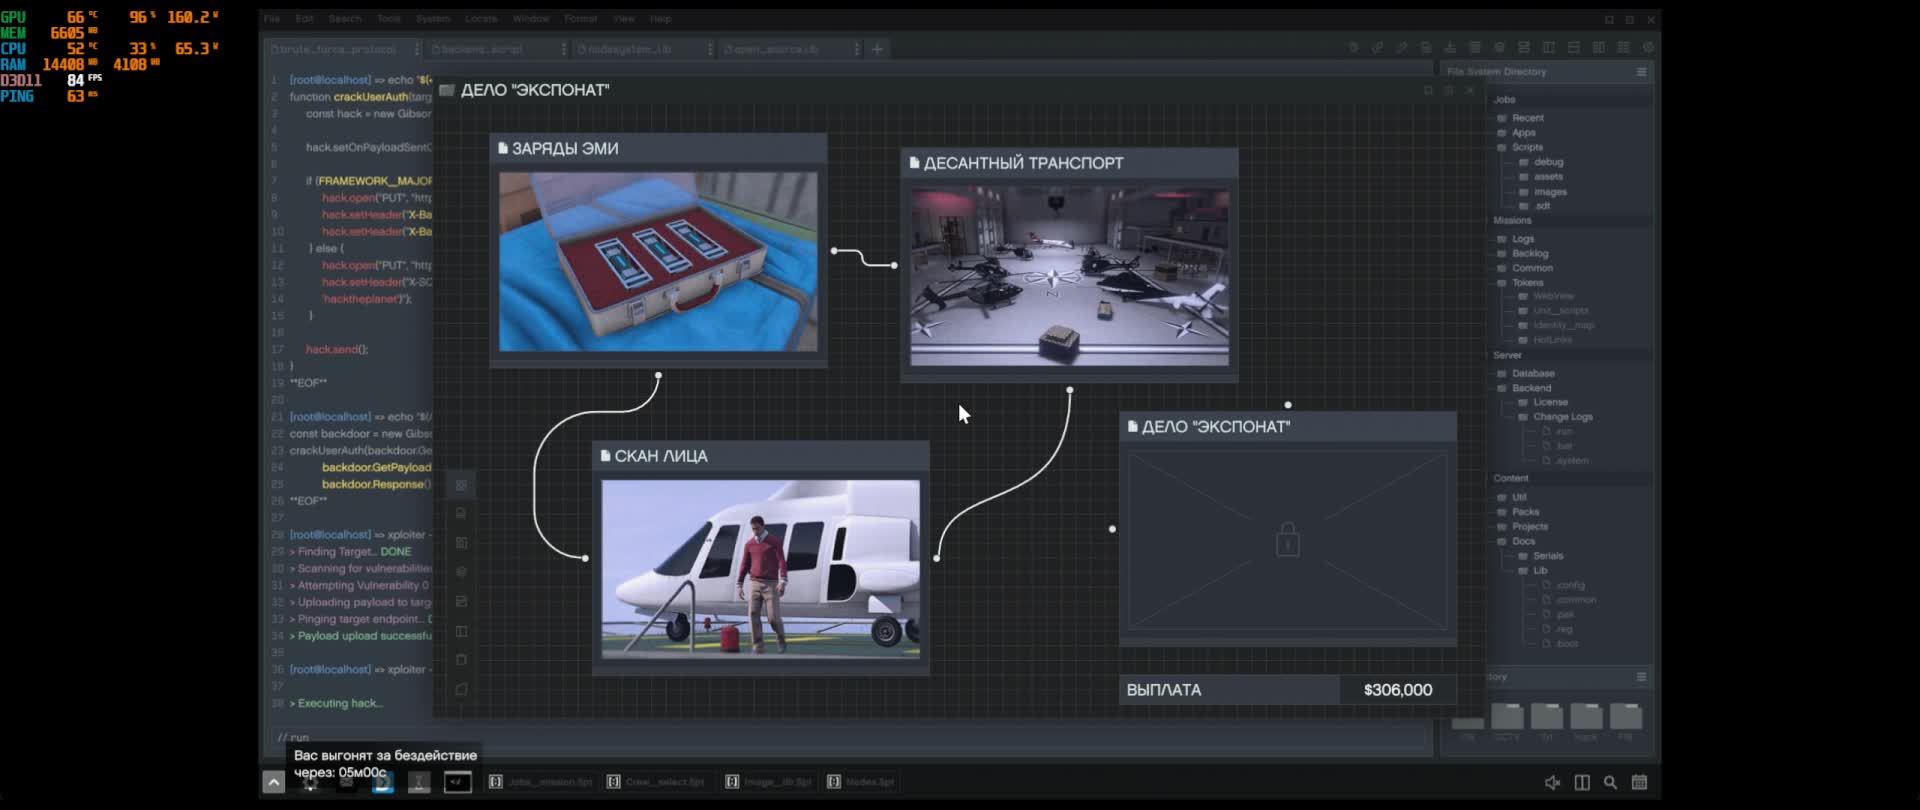The width and height of the screenshot is (1920, 810).
Task: Open the Util folder under Content
Action: 1512,497
